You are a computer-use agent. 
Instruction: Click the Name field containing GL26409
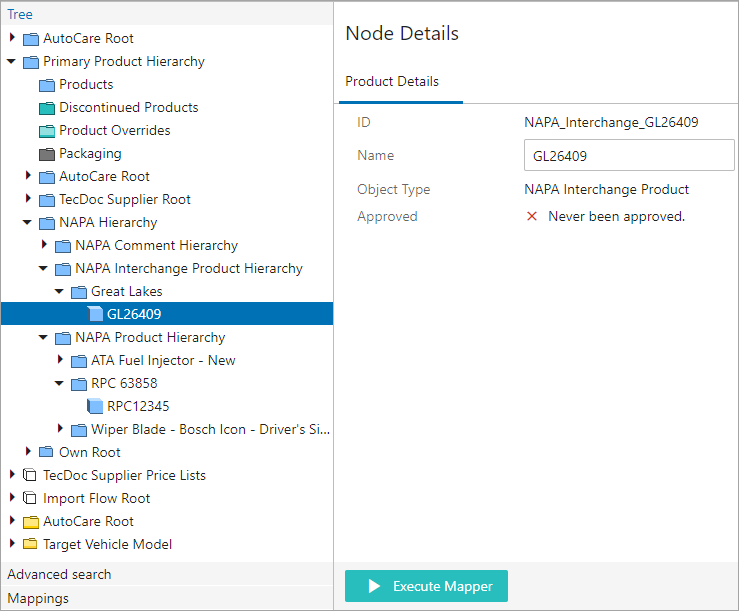[x=629, y=155]
